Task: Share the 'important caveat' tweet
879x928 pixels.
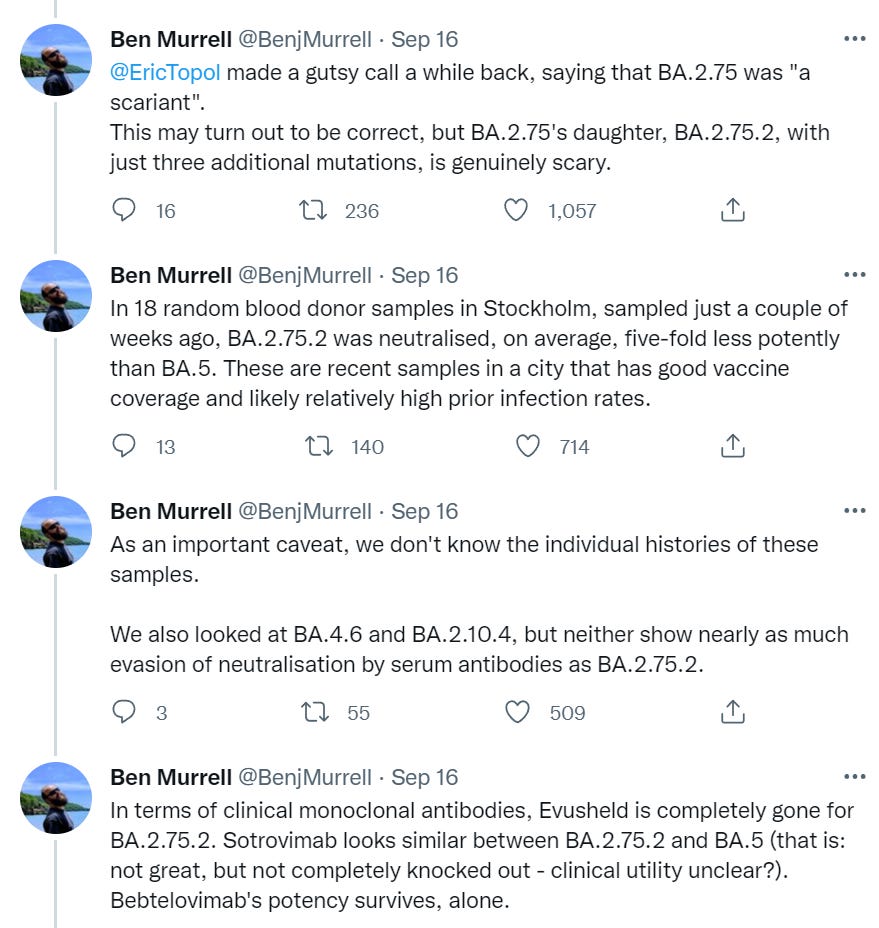Action: coord(733,712)
